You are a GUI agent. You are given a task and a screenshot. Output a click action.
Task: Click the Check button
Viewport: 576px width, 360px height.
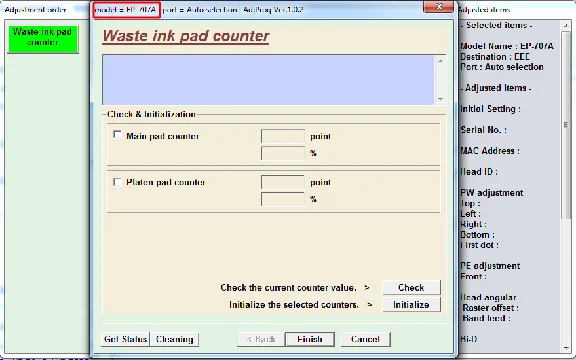pyautogui.click(x=411, y=287)
